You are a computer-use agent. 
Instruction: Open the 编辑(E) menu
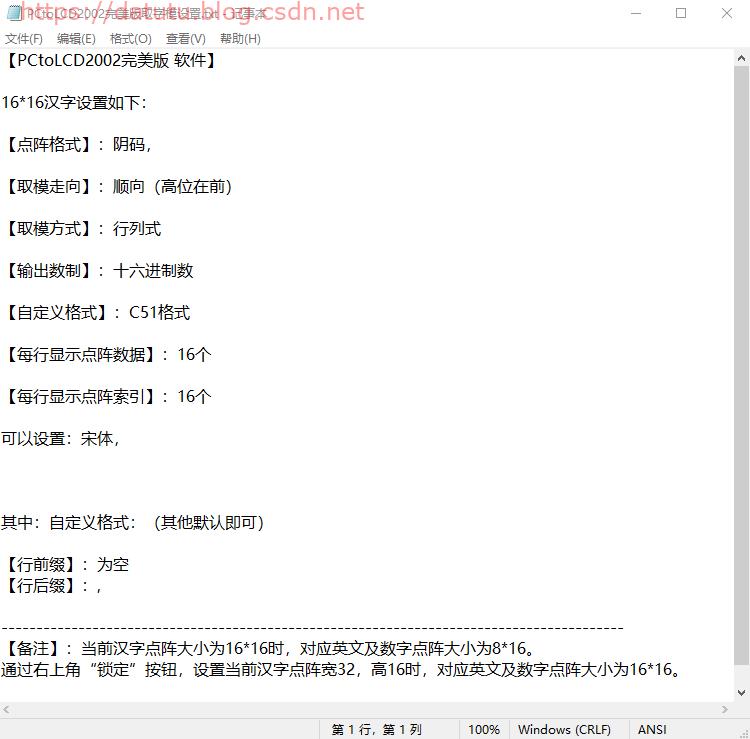point(76,38)
